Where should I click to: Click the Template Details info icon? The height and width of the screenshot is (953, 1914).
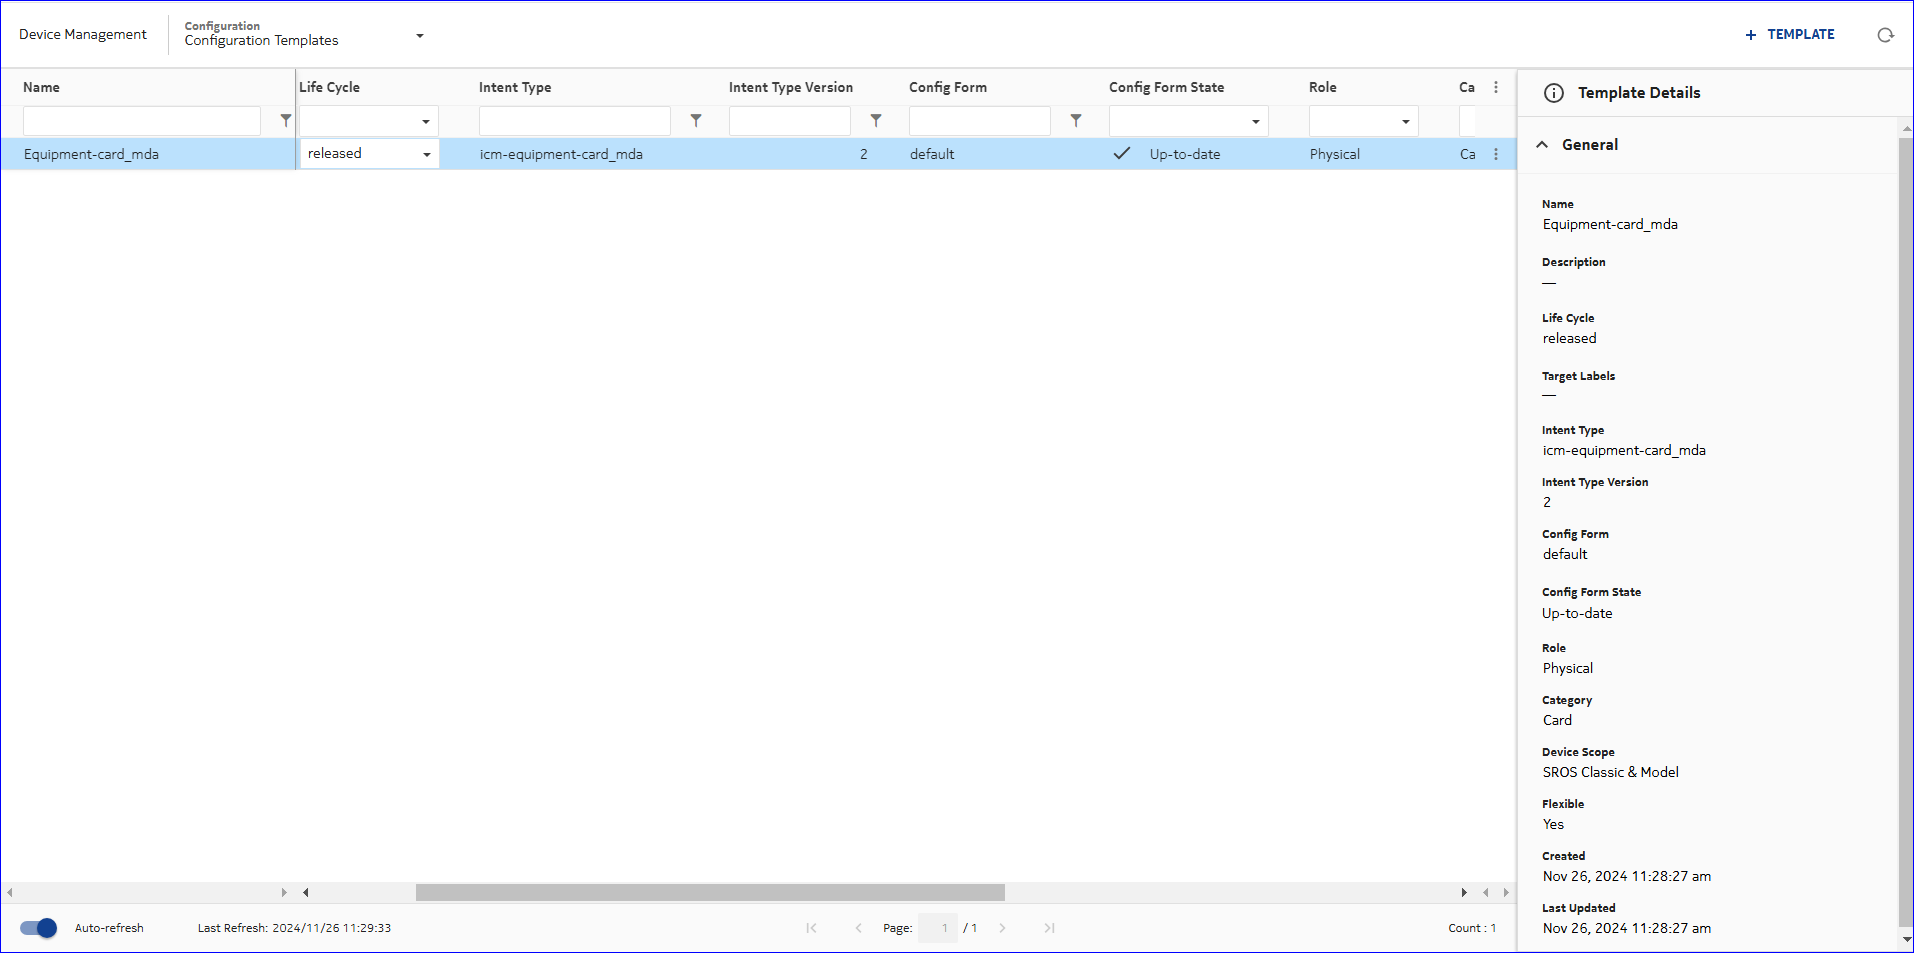1554,93
